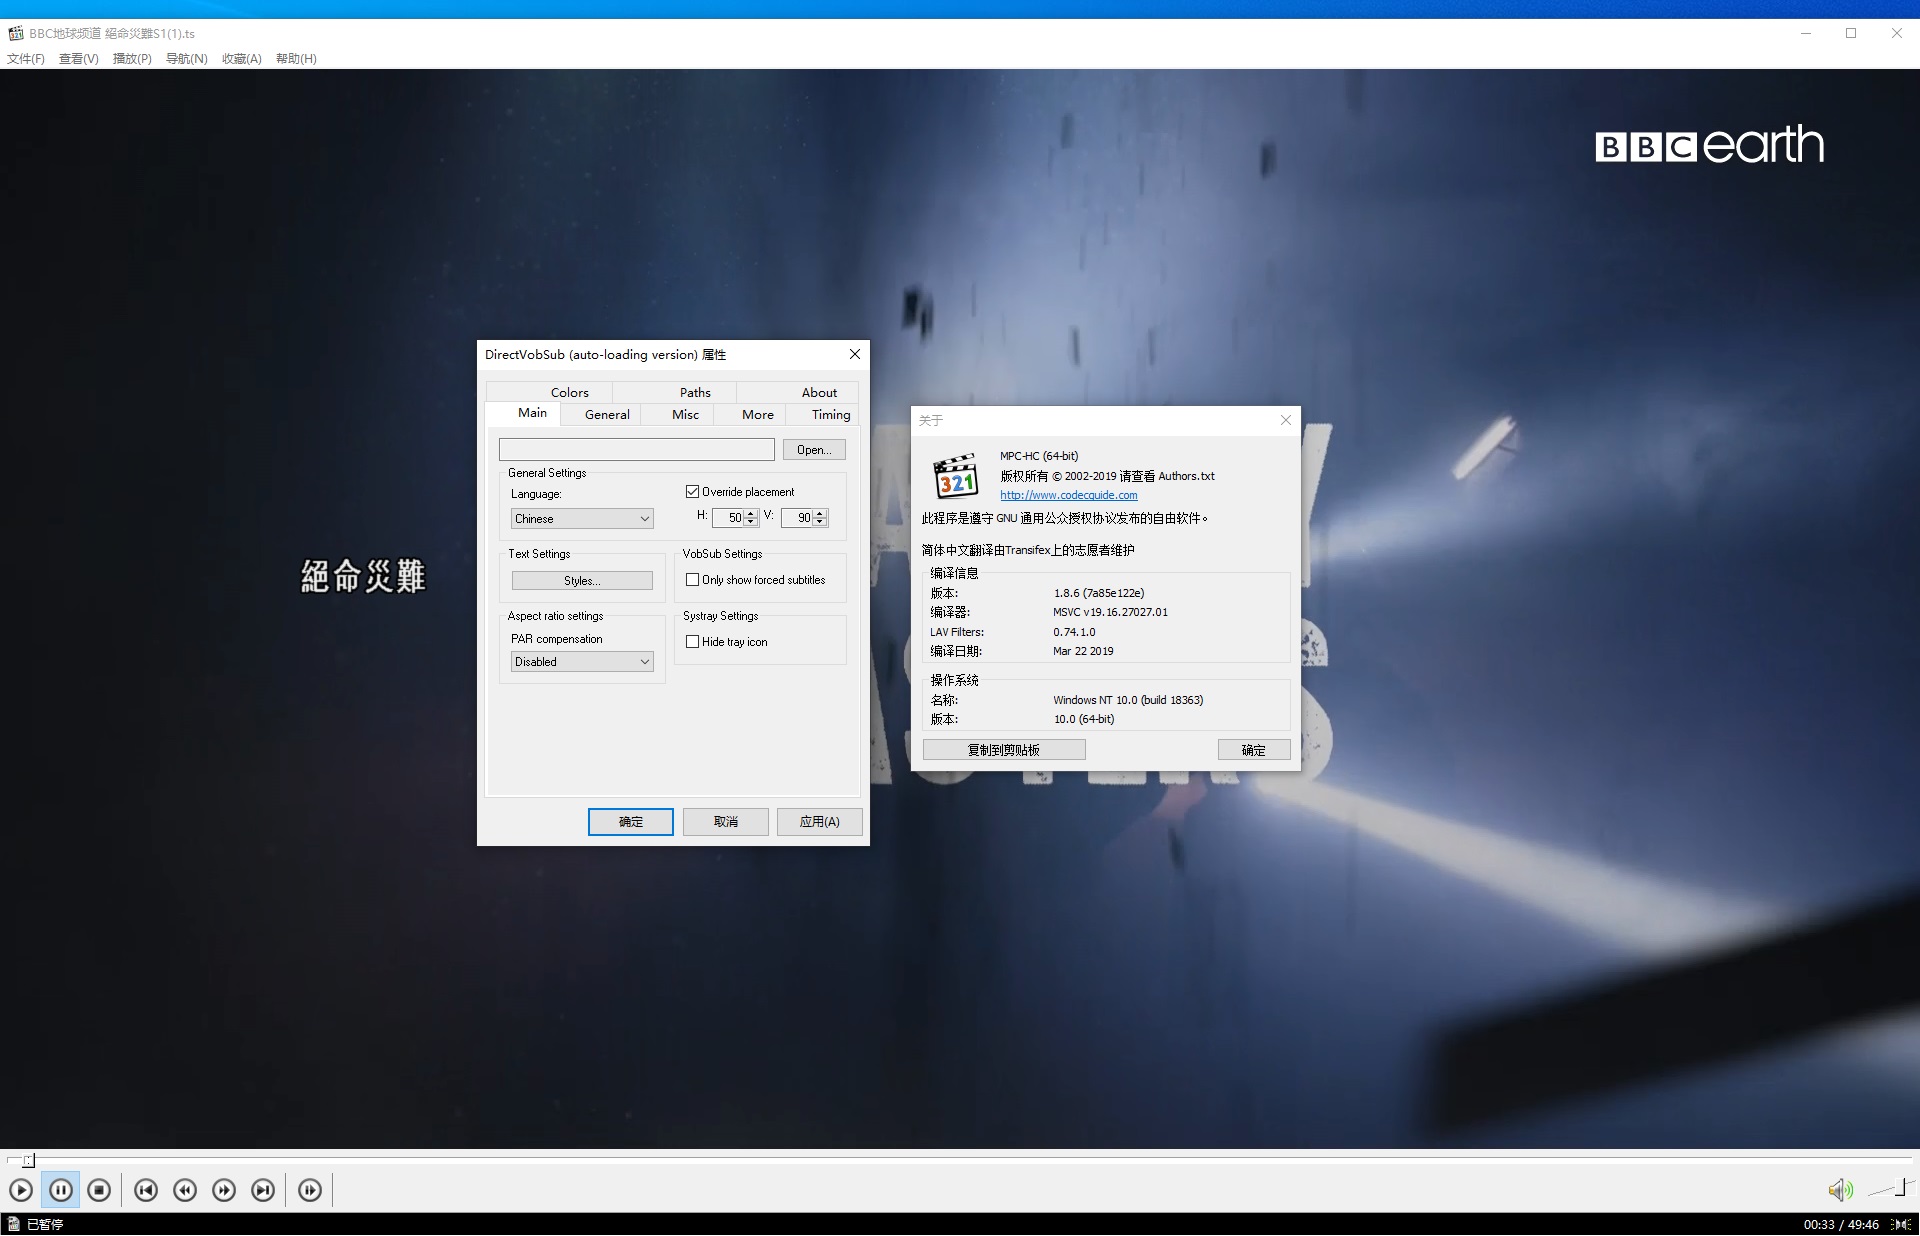Toggle Override placement checkbox
Screen dimensions: 1920x1236
[692, 492]
